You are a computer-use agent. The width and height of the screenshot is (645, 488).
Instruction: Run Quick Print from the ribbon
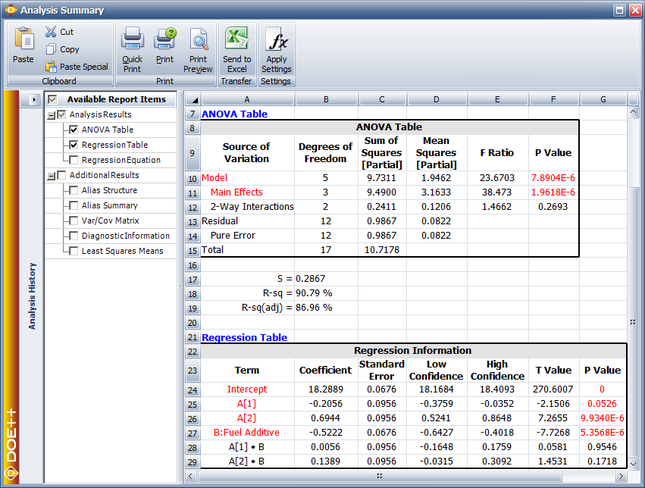pos(132,40)
